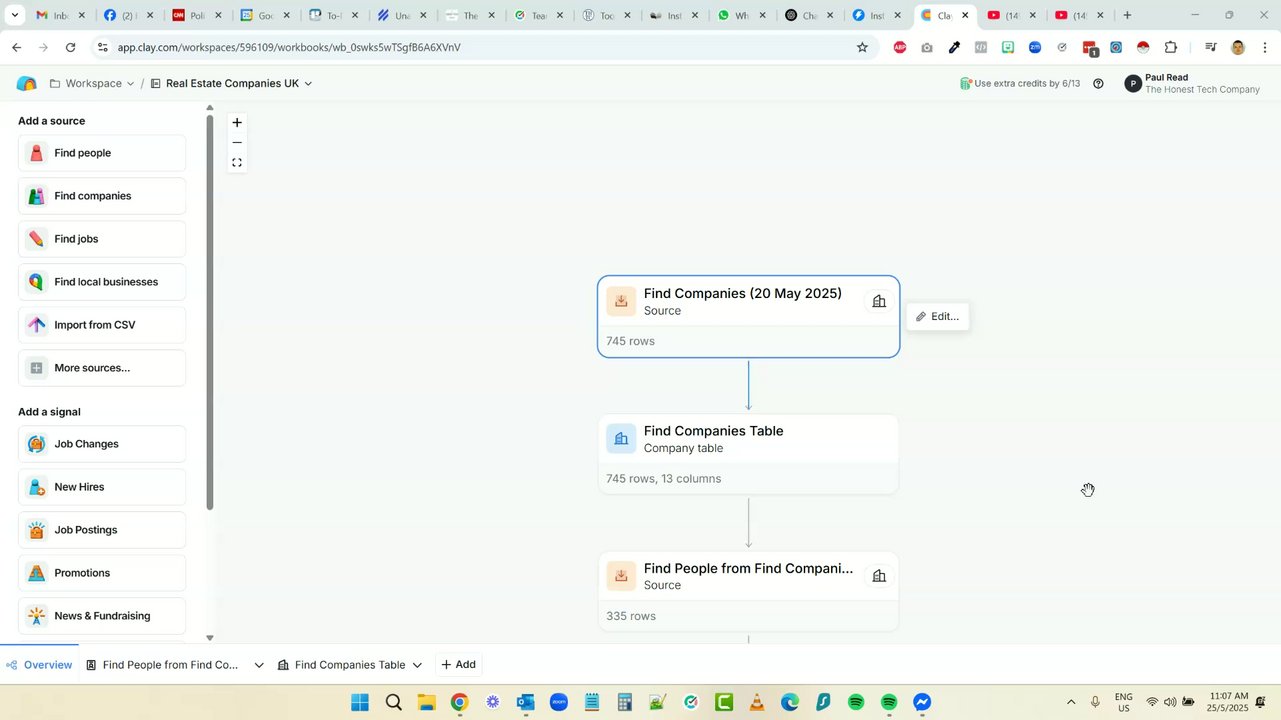Click the New Hires signal icon
Image resolution: width=1281 pixels, height=720 pixels.
36,487
